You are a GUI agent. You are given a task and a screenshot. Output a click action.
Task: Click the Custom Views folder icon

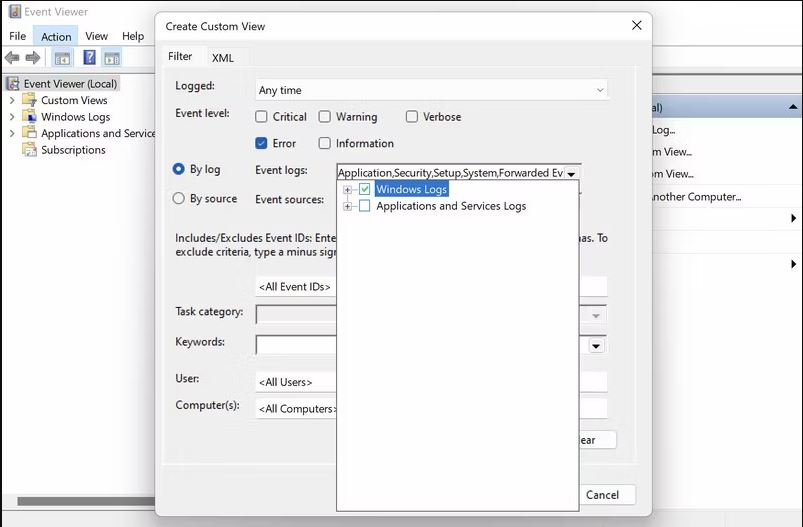30,99
